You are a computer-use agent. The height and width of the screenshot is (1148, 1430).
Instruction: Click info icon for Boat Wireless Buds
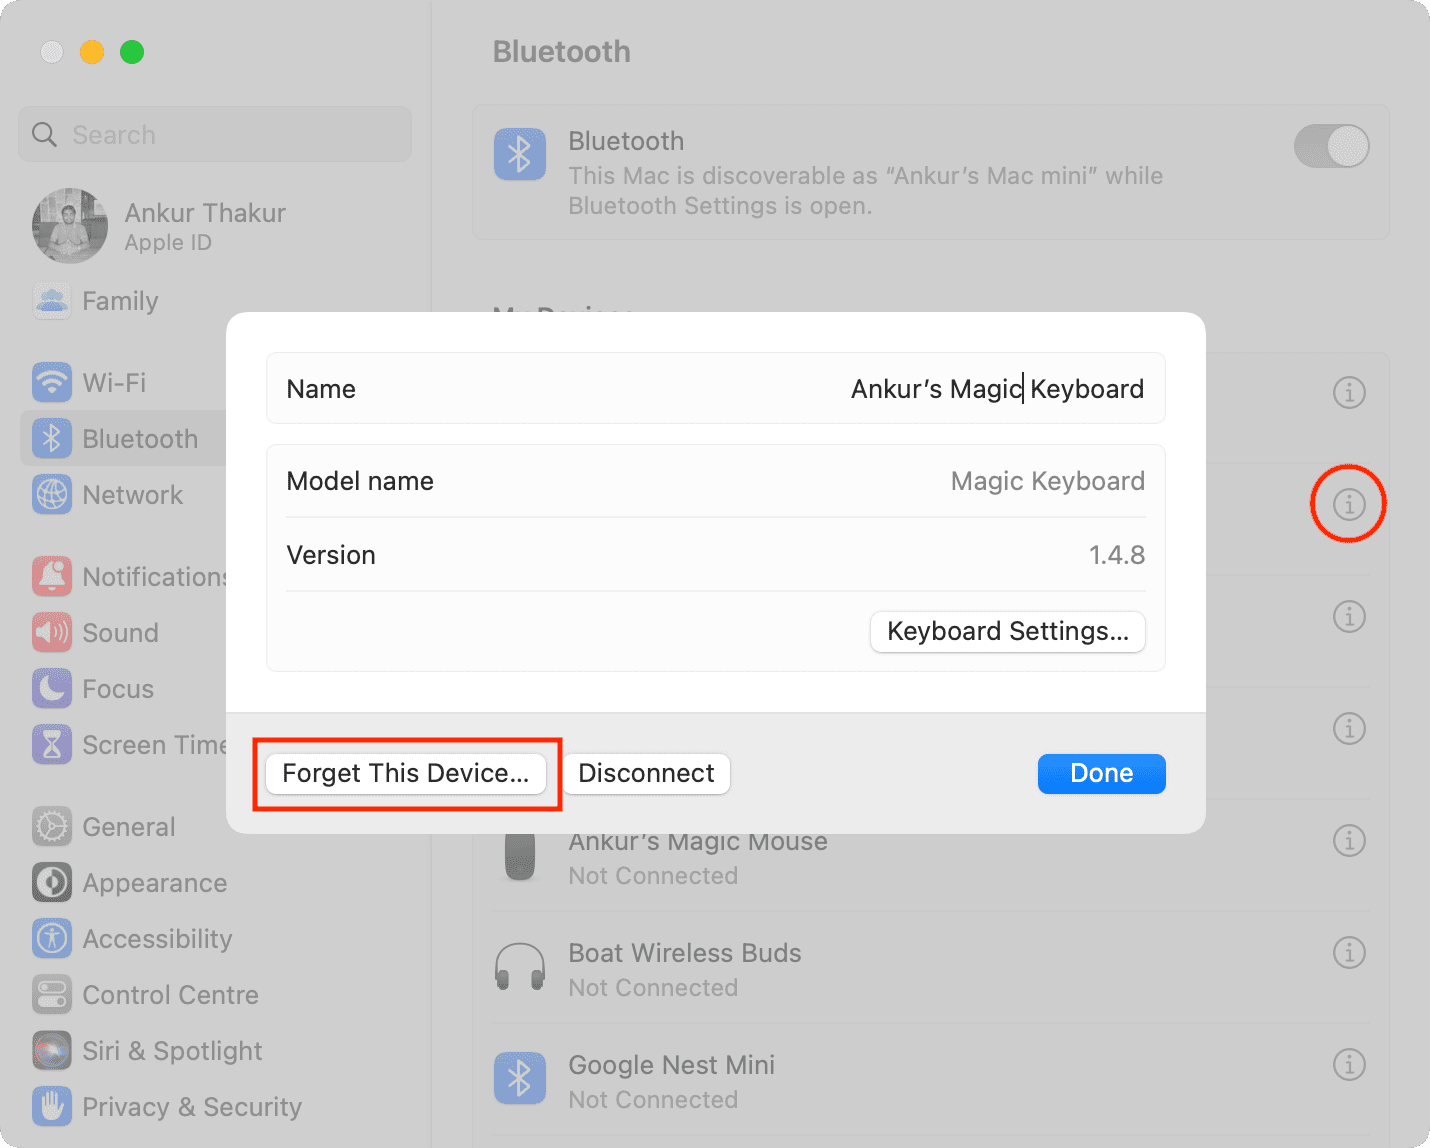(1349, 952)
